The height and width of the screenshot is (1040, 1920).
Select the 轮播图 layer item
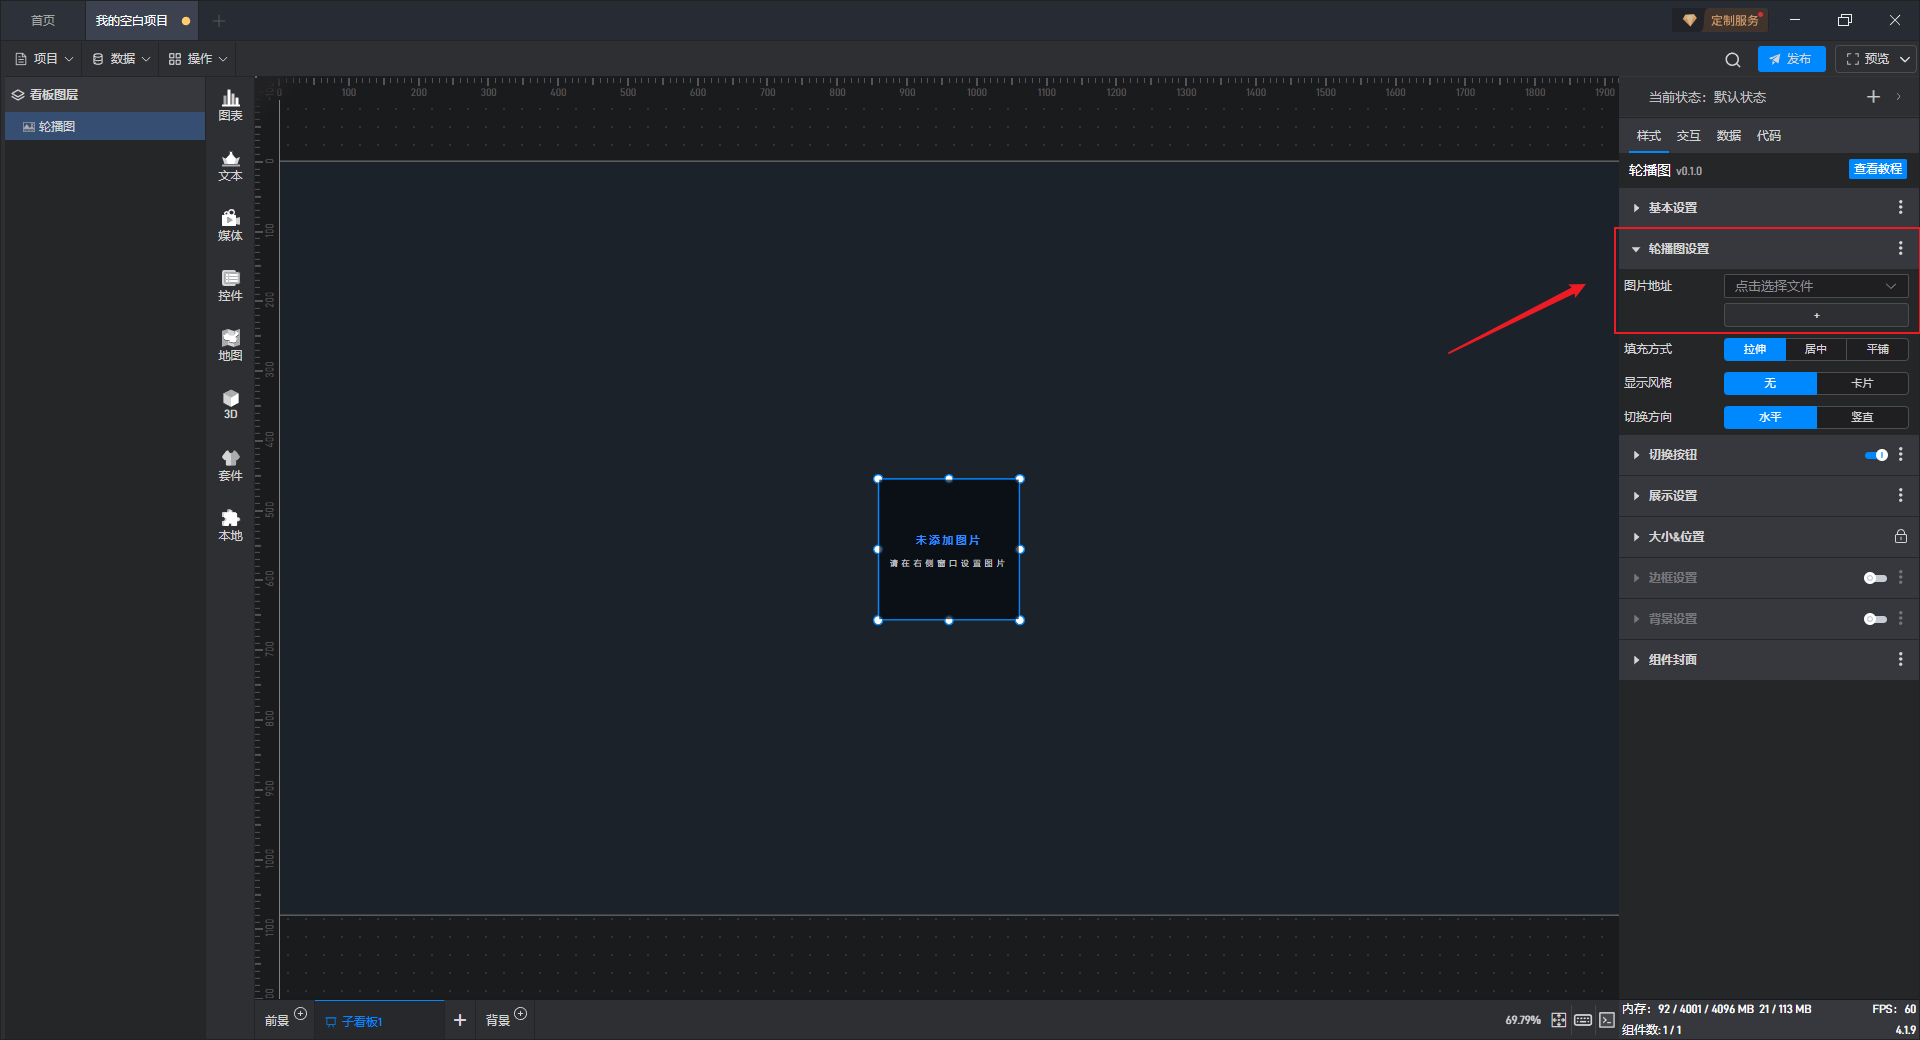click(105, 126)
